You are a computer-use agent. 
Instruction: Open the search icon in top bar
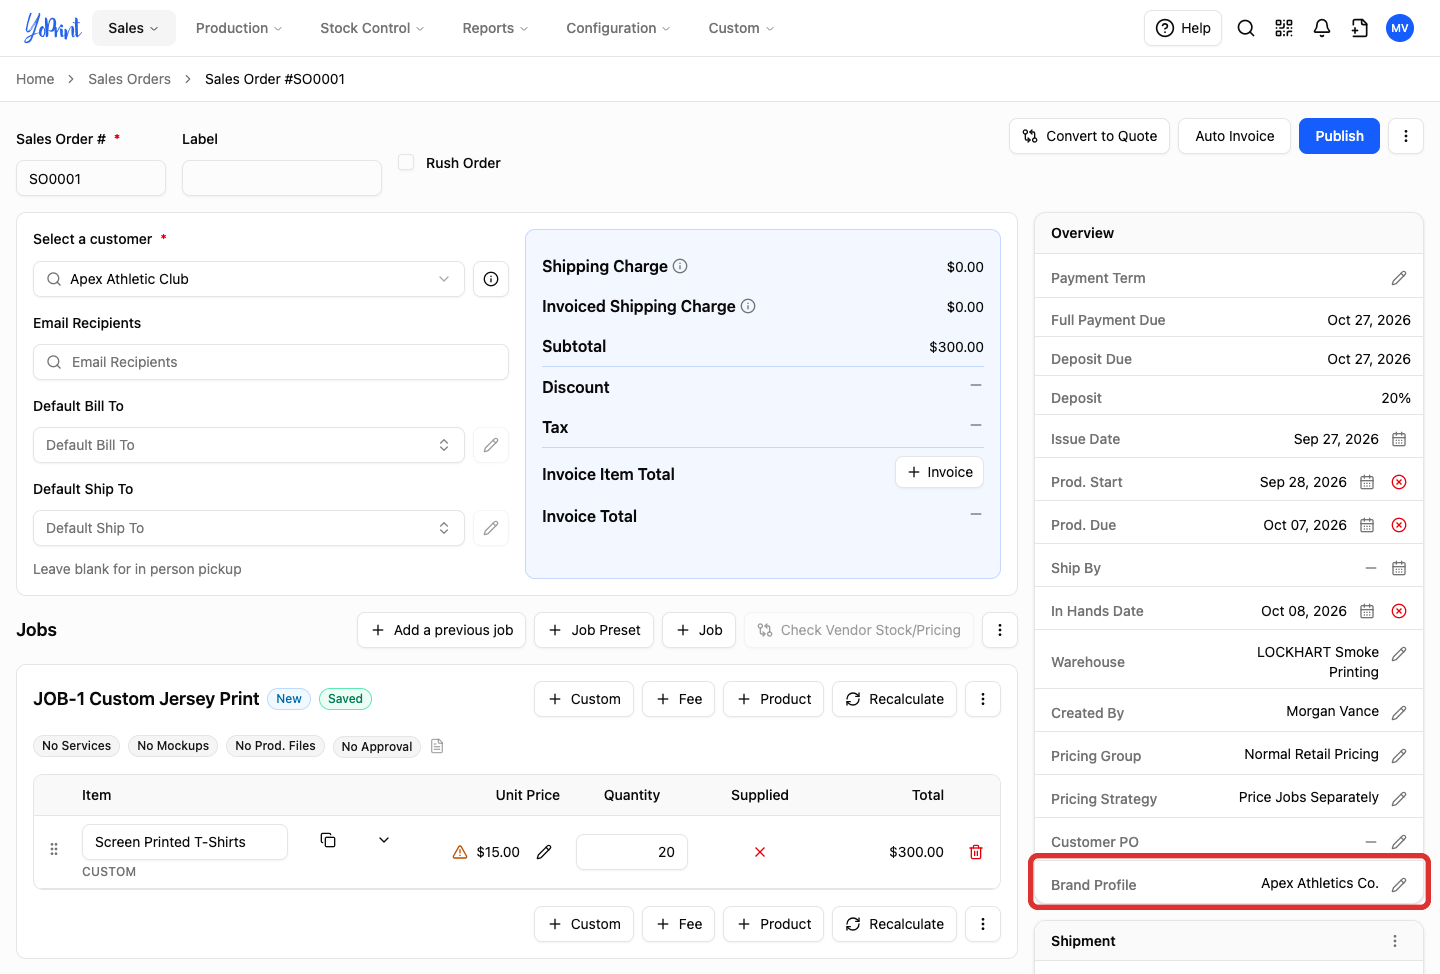pos(1246,28)
